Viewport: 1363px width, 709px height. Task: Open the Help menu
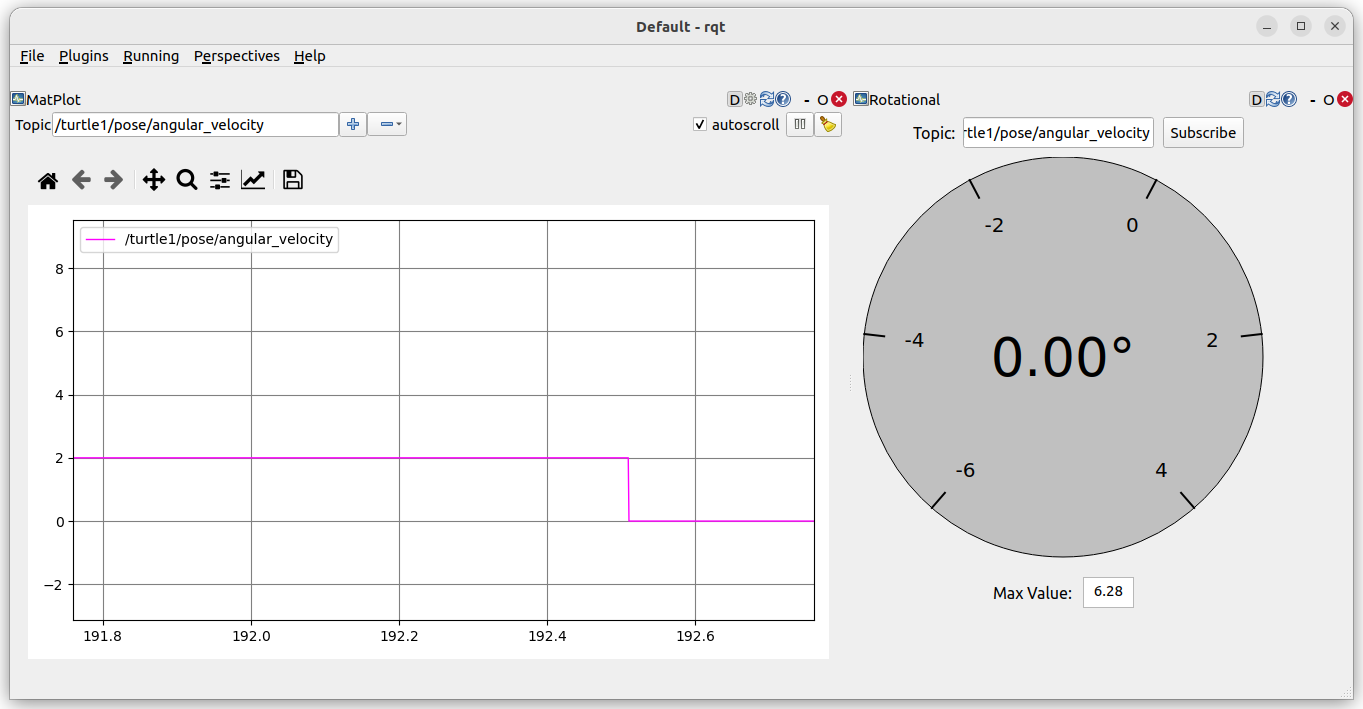pos(310,56)
